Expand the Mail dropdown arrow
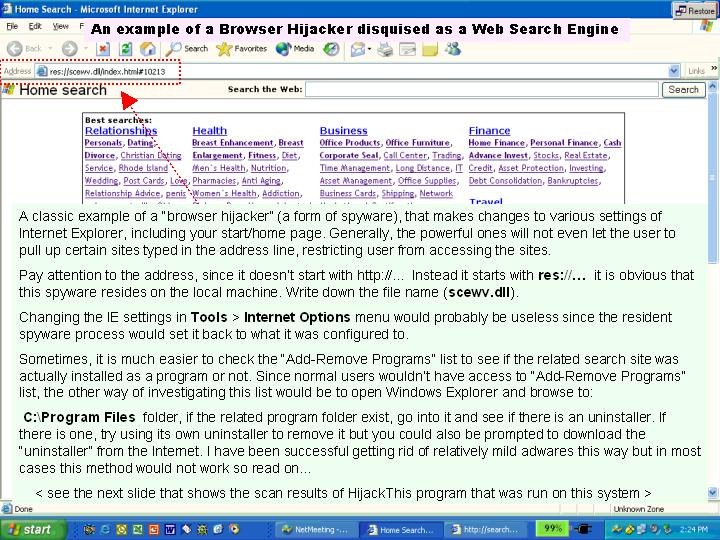720x540 pixels. point(369,49)
